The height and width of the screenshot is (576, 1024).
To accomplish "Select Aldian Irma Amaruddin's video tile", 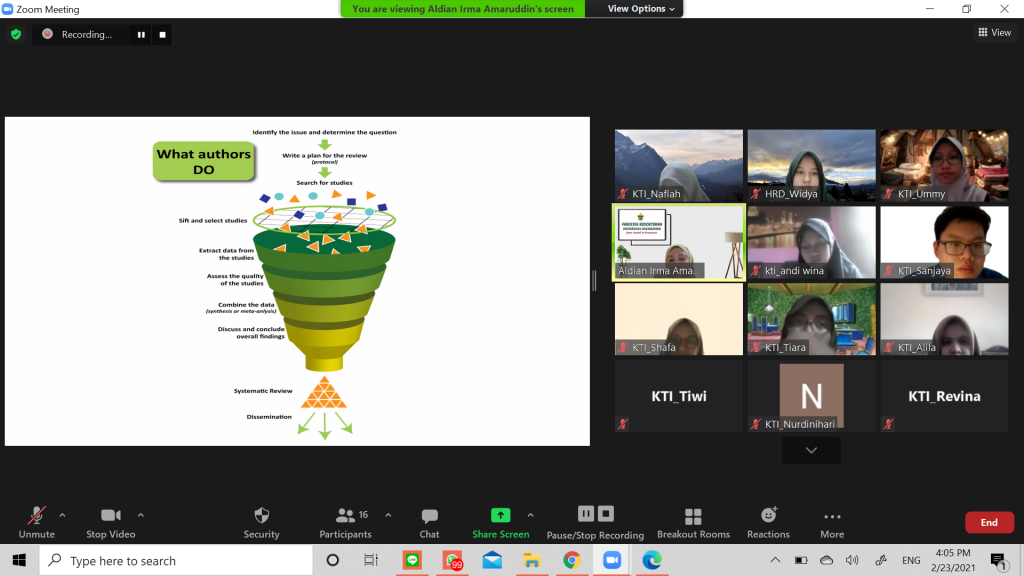I will coord(679,242).
